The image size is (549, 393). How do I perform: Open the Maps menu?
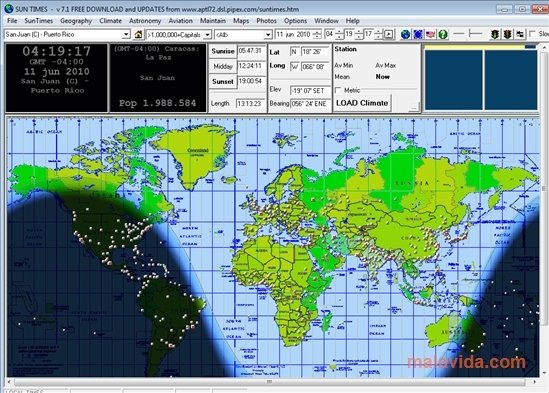coord(241,21)
